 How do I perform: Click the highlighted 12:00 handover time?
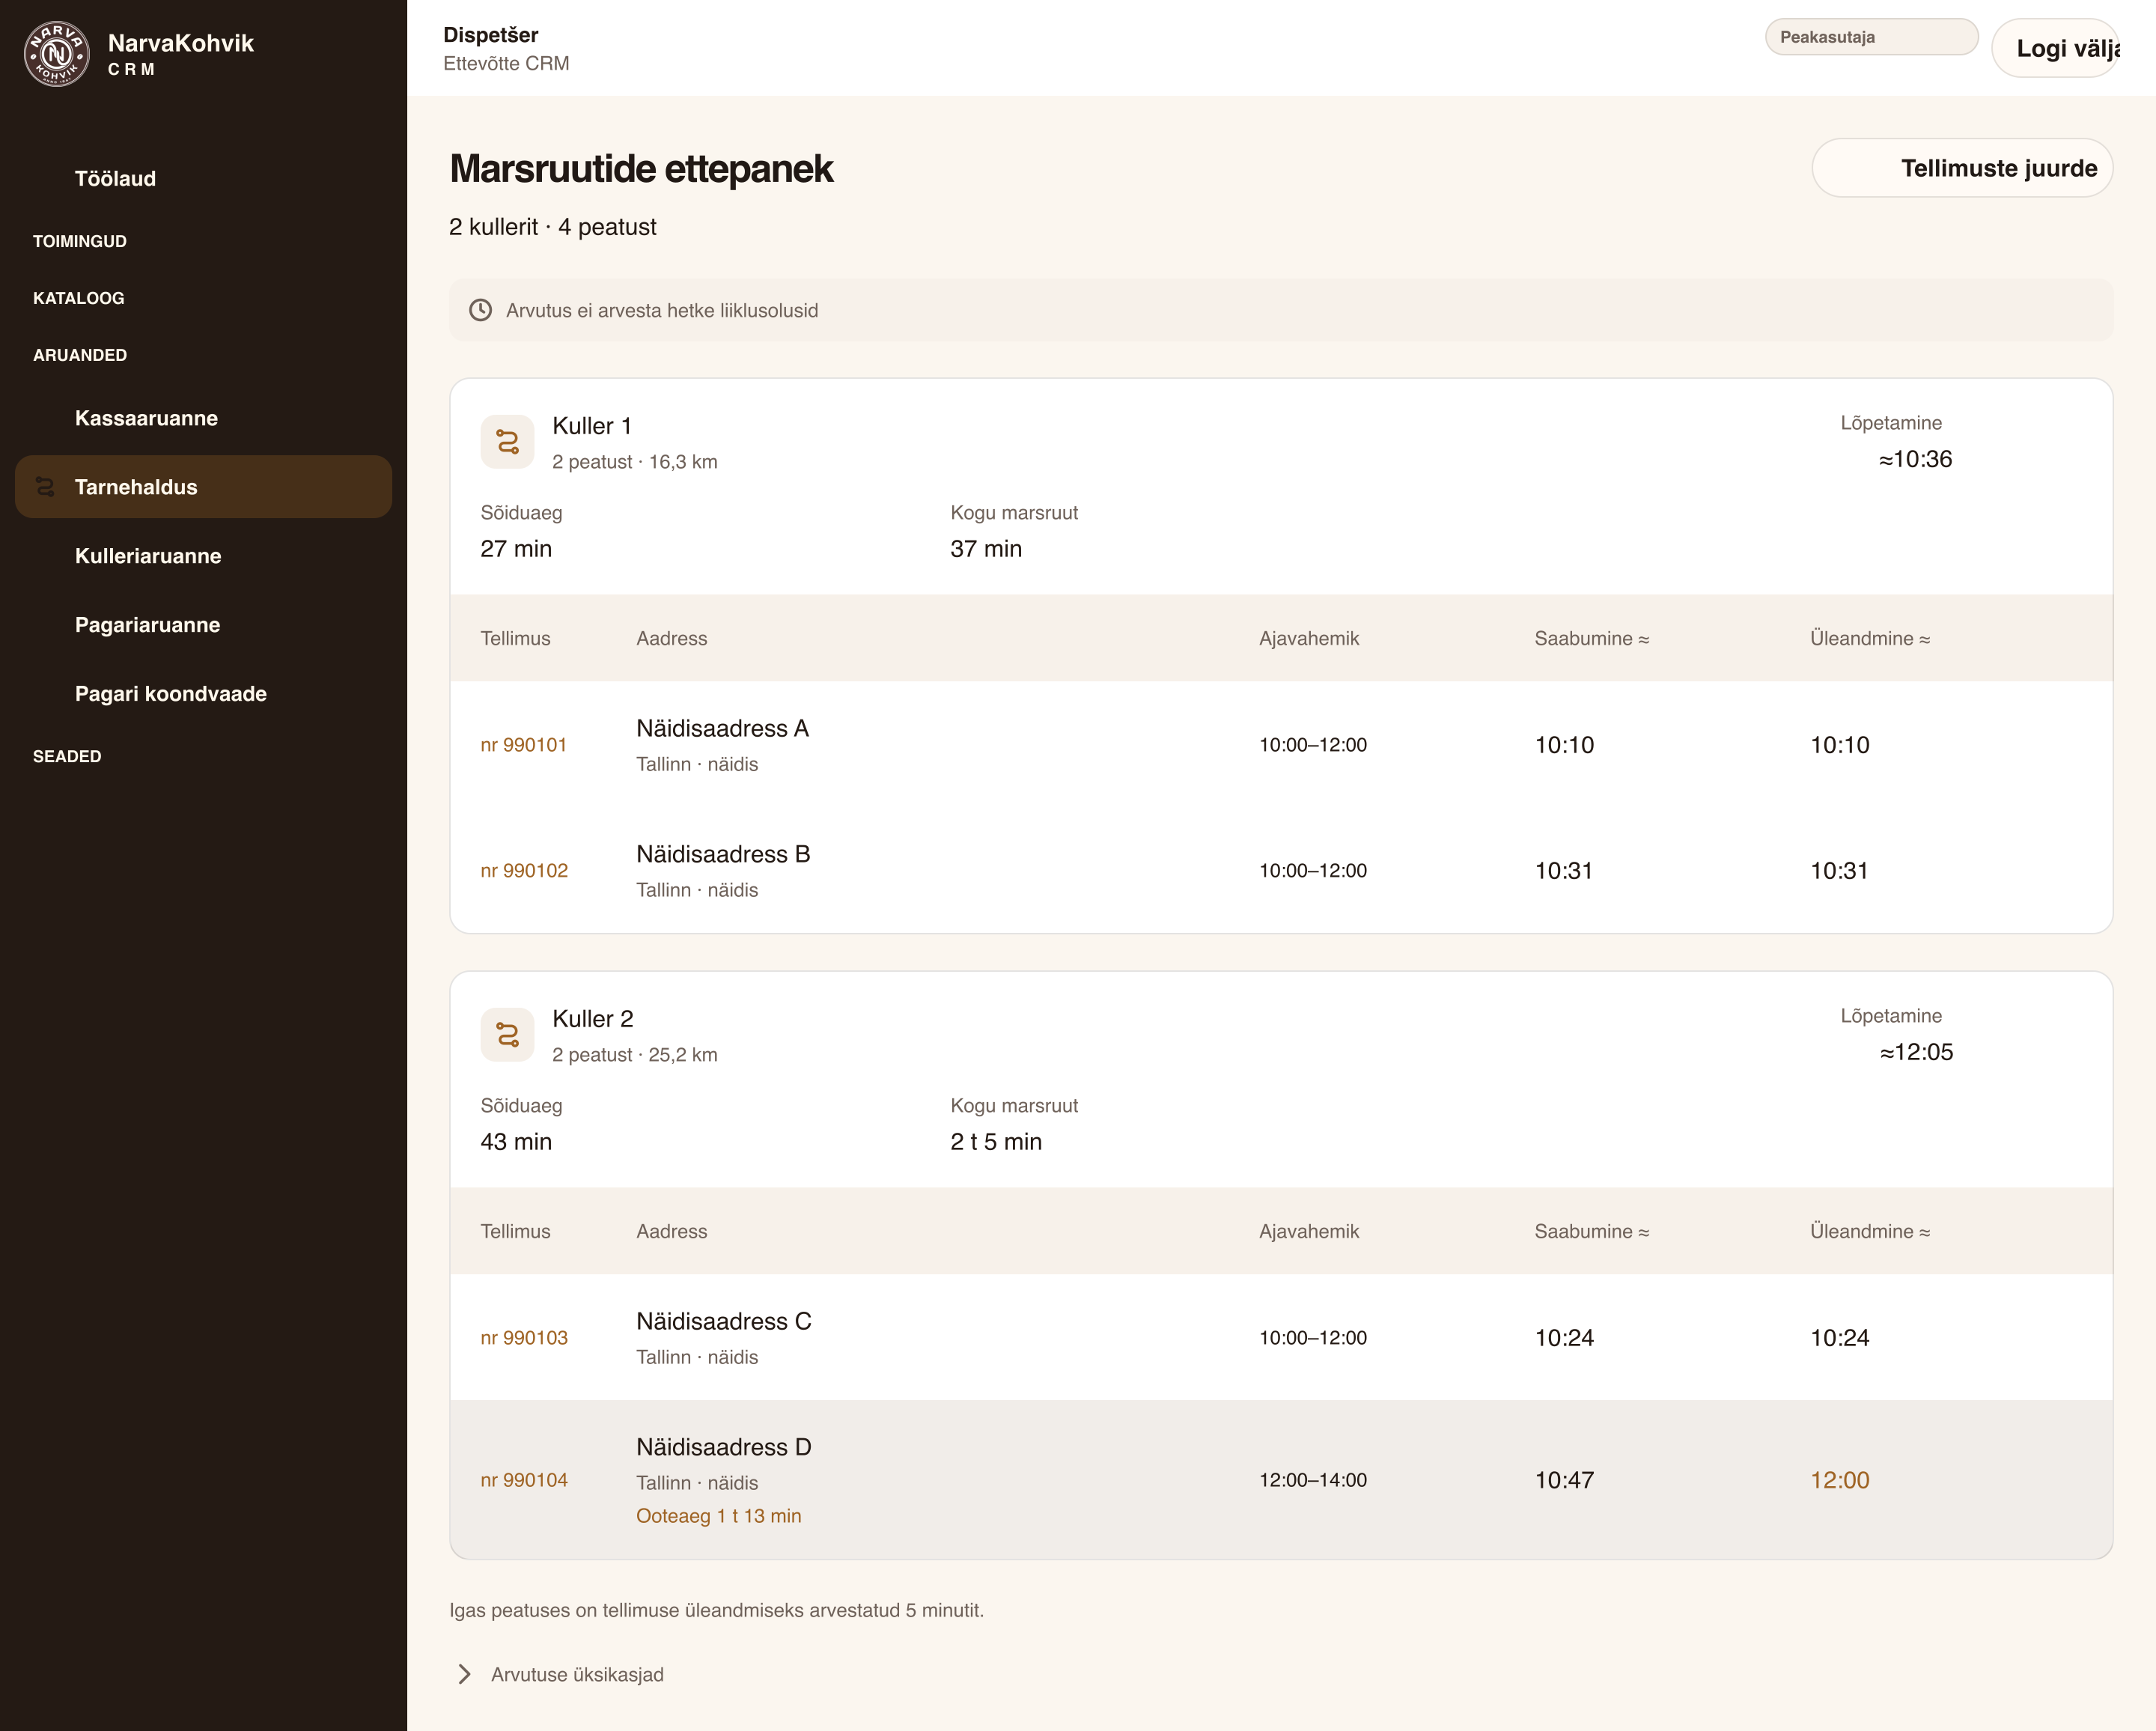tap(1839, 1480)
